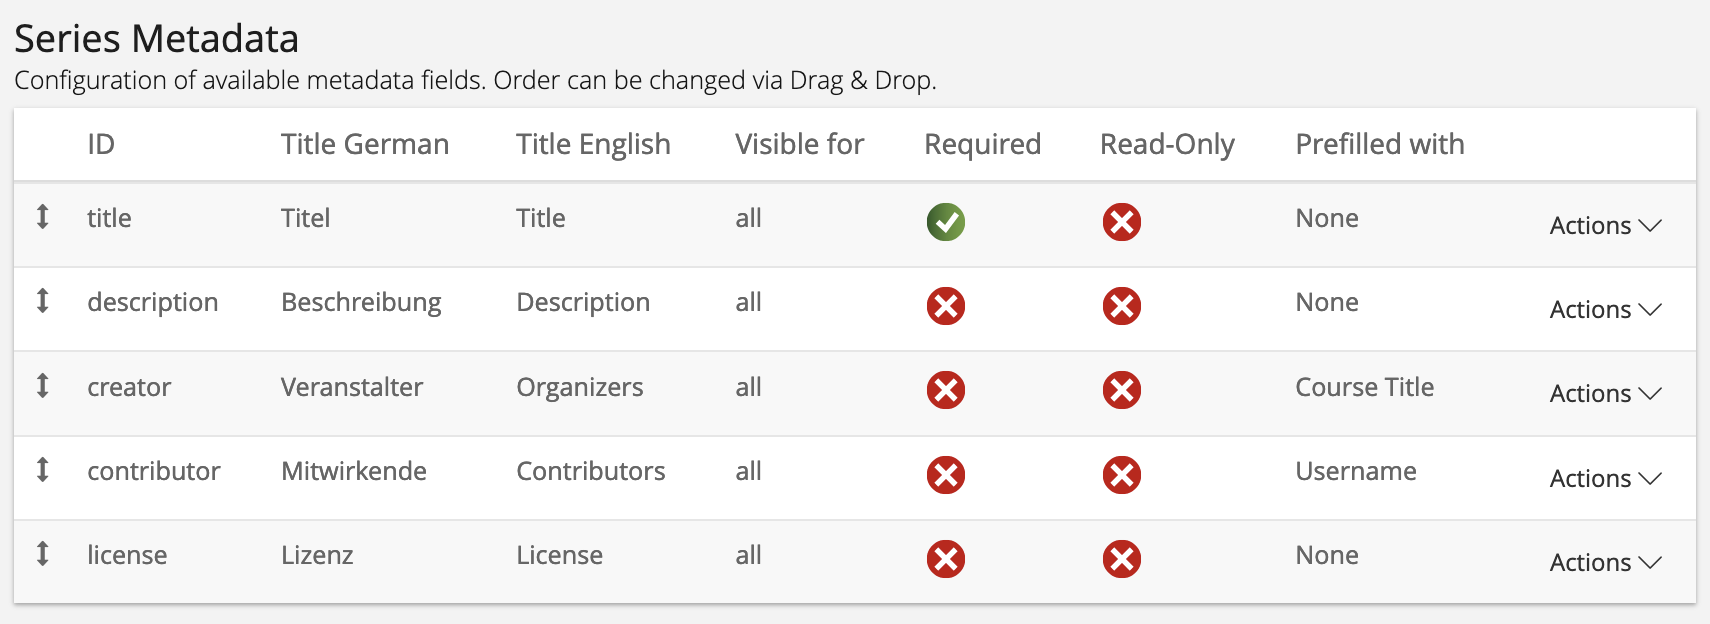The width and height of the screenshot is (1710, 624).
Task: Toggle Read-Only for the creator field
Action: coord(1121,391)
